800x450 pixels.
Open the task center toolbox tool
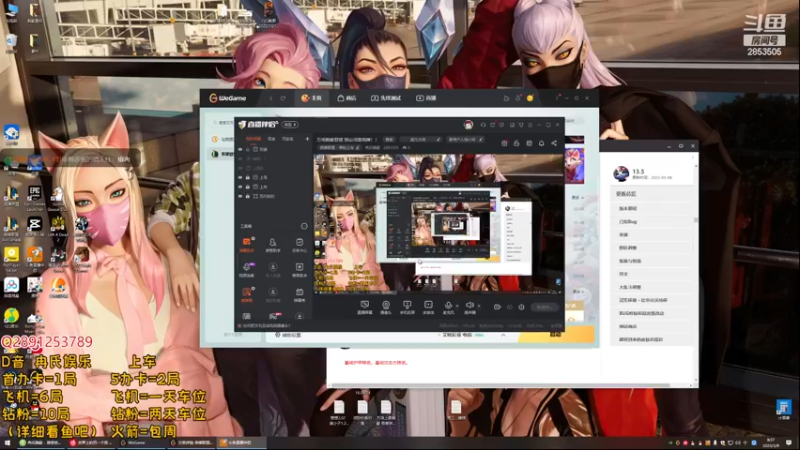pos(299,244)
